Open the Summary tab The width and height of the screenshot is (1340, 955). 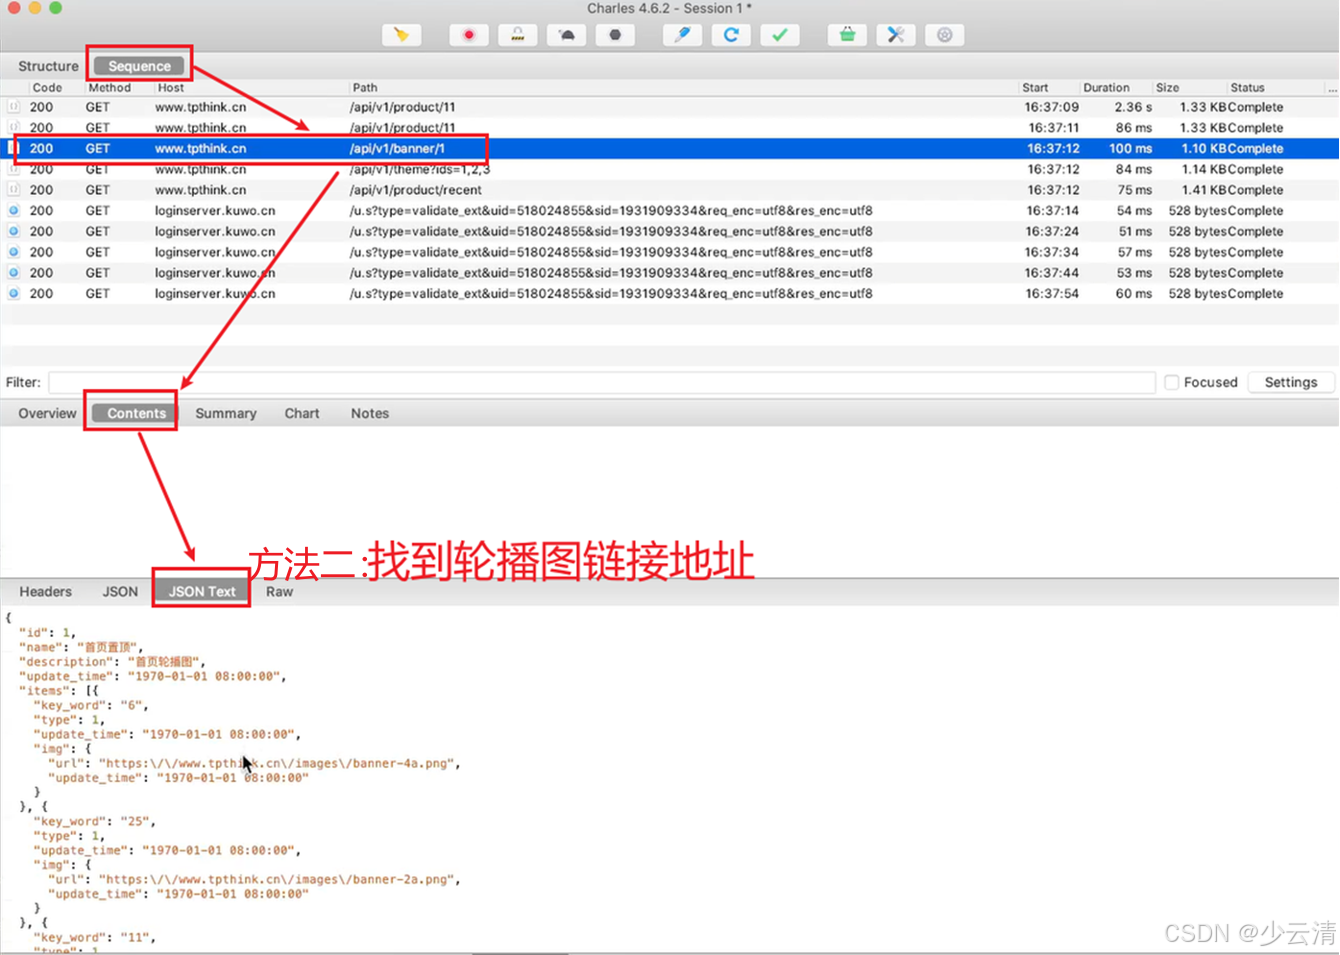[x=226, y=413]
